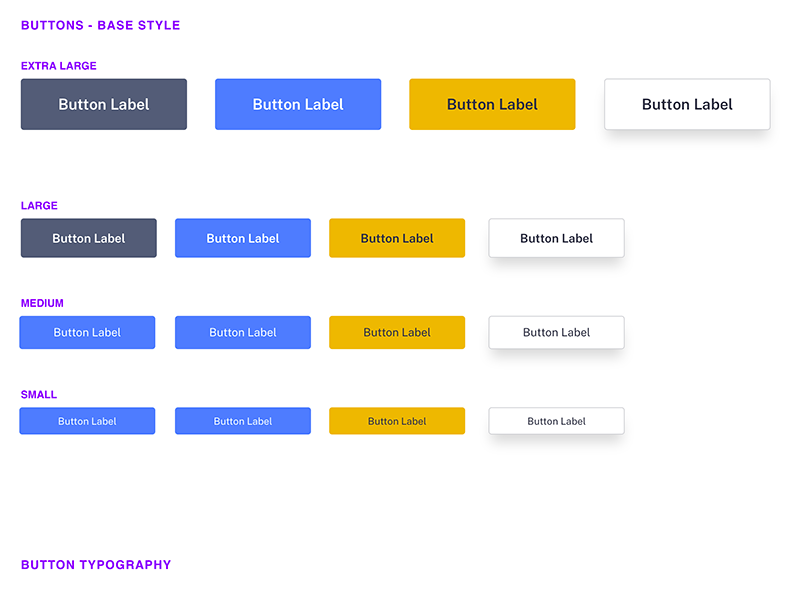800x600 pixels.
Task: Activate the medium yellow Button Label
Action: tap(397, 333)
